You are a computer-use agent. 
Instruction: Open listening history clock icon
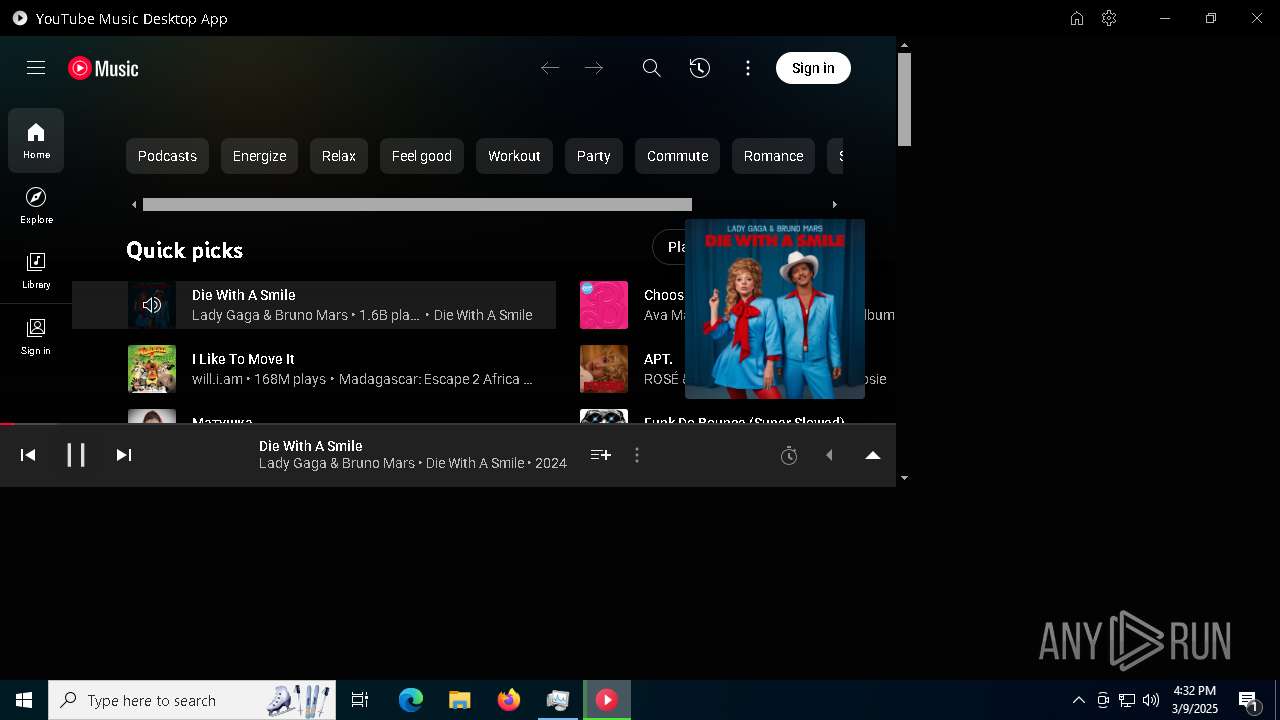[700, 68]
